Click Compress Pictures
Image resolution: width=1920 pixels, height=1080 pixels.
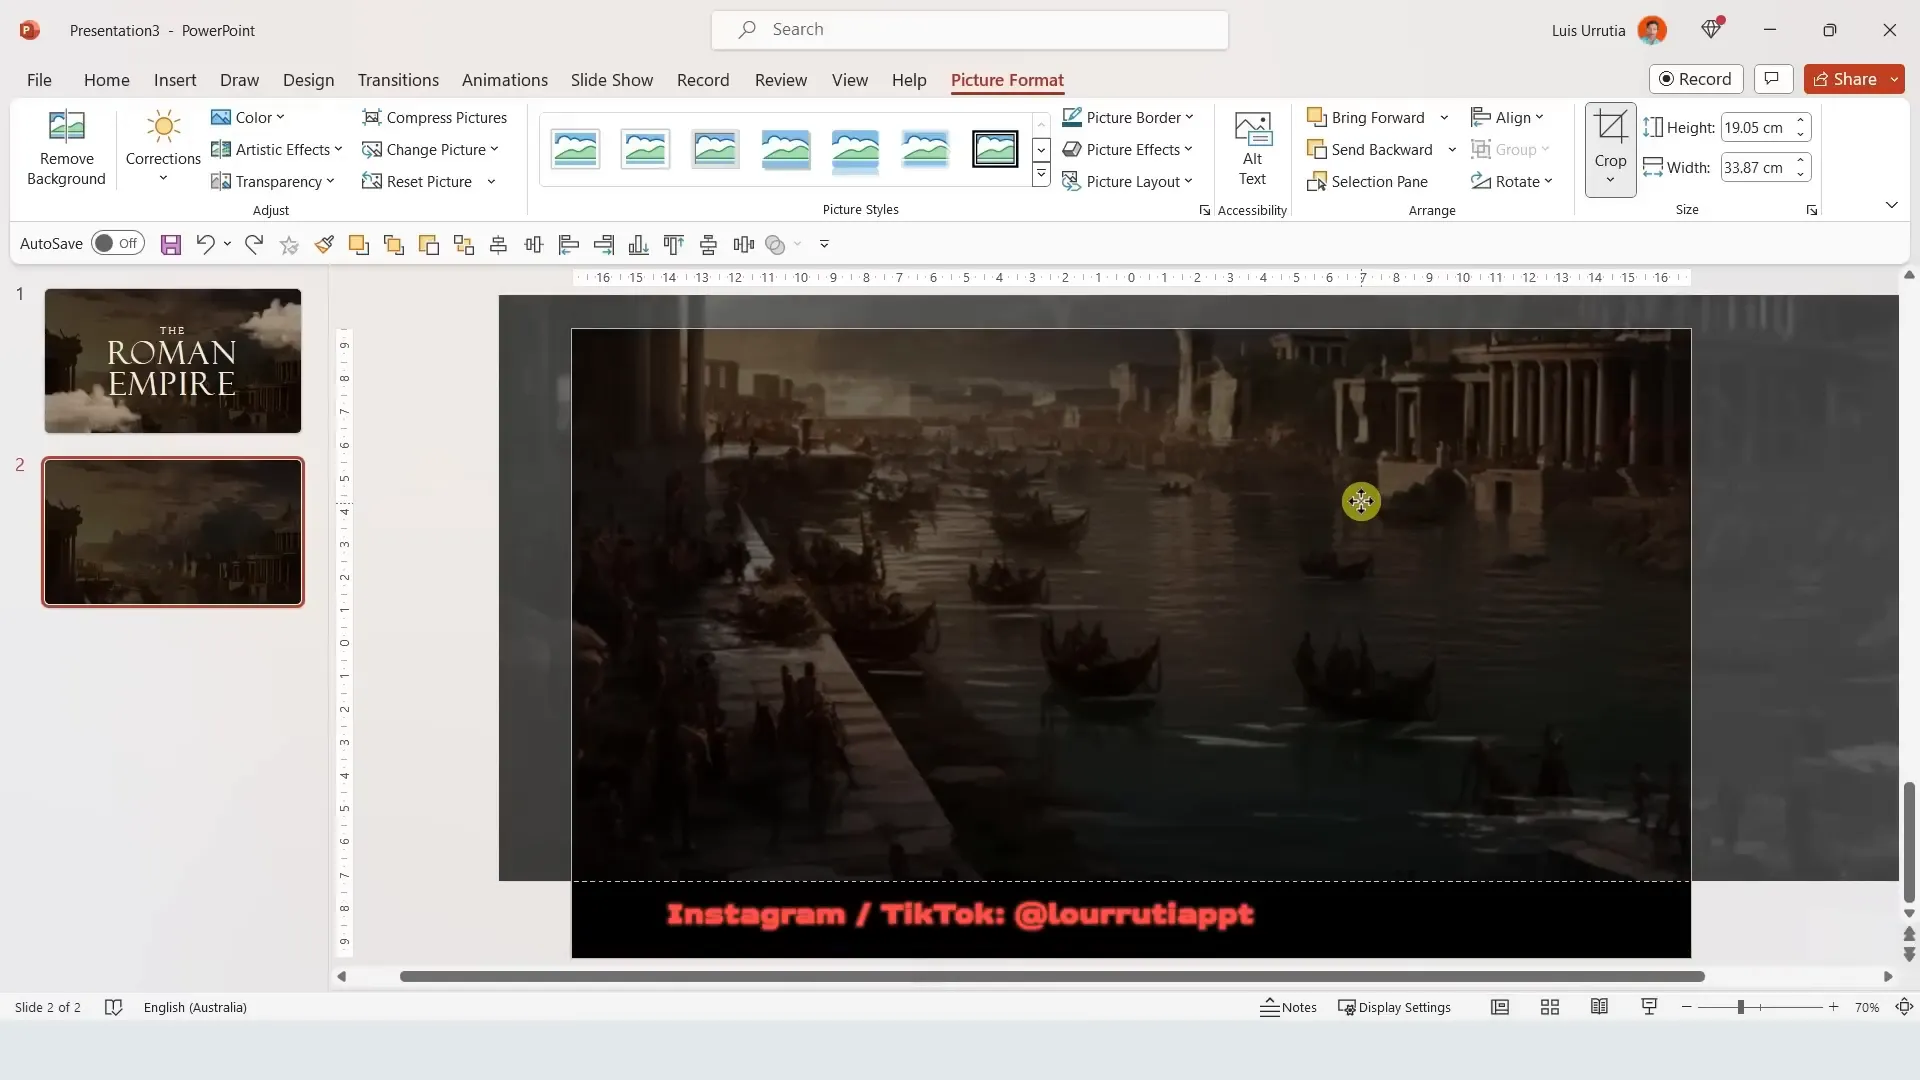[434, 117]
